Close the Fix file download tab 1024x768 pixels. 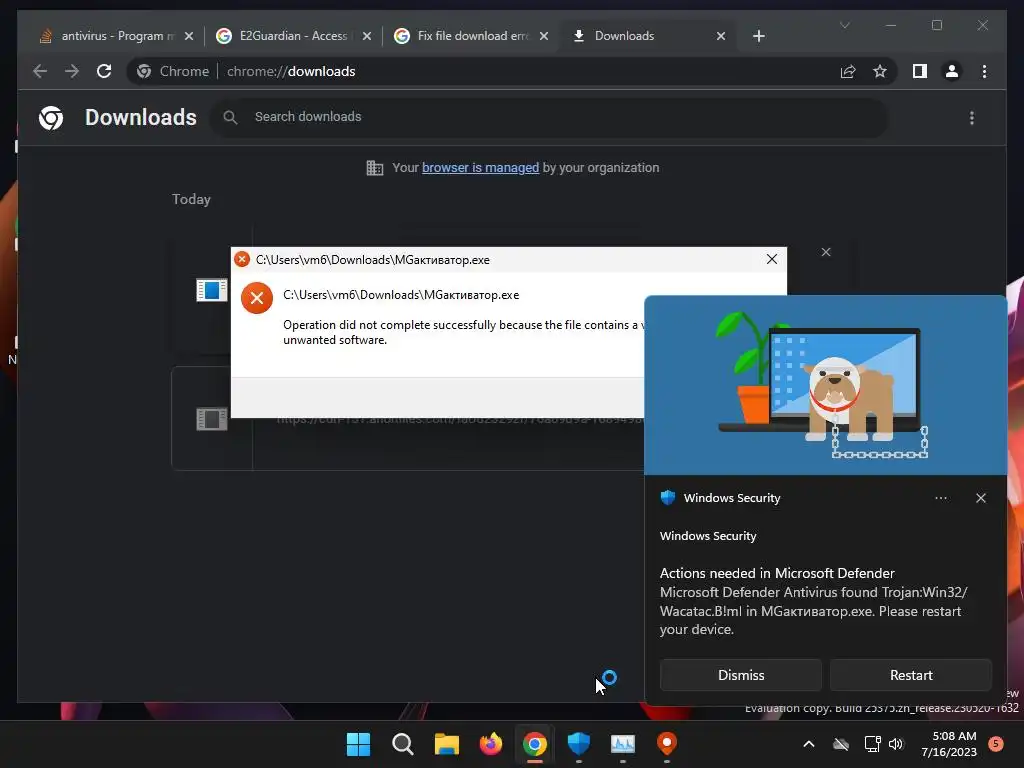[544, 36]
